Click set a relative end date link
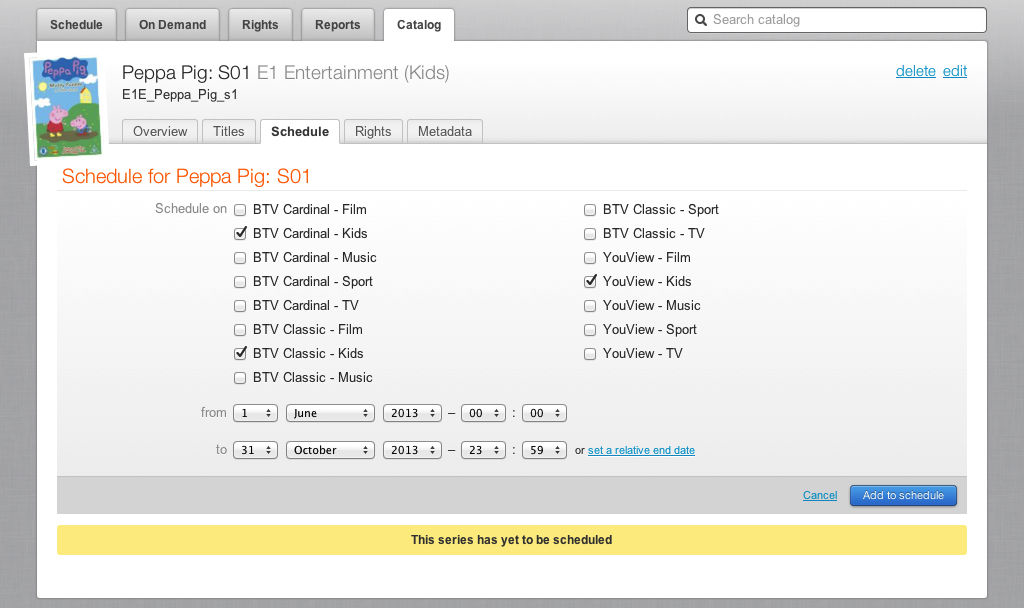This screenshot has height=608, width=1024. pos(641,451)
